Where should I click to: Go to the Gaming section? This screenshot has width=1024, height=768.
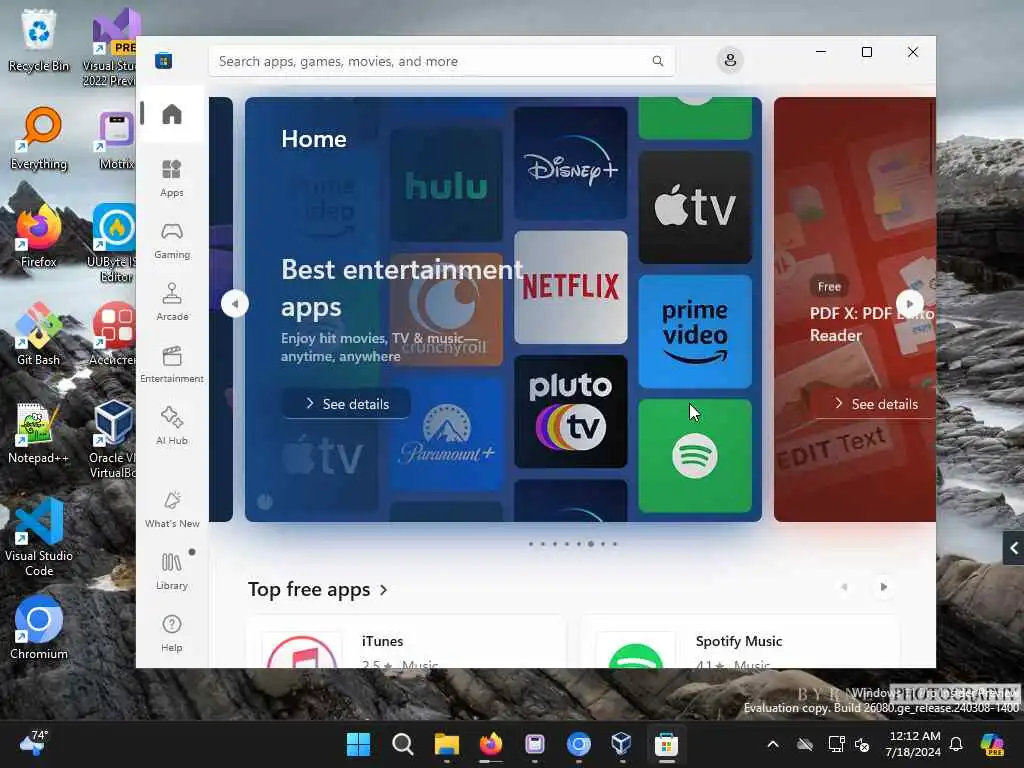click(x=172, y=240)
